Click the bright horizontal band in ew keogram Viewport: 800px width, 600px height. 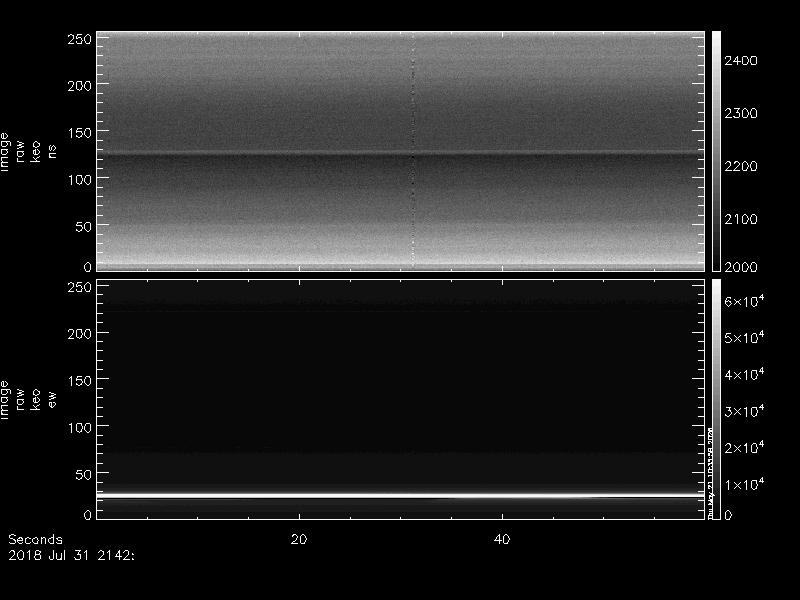[401, 495]
